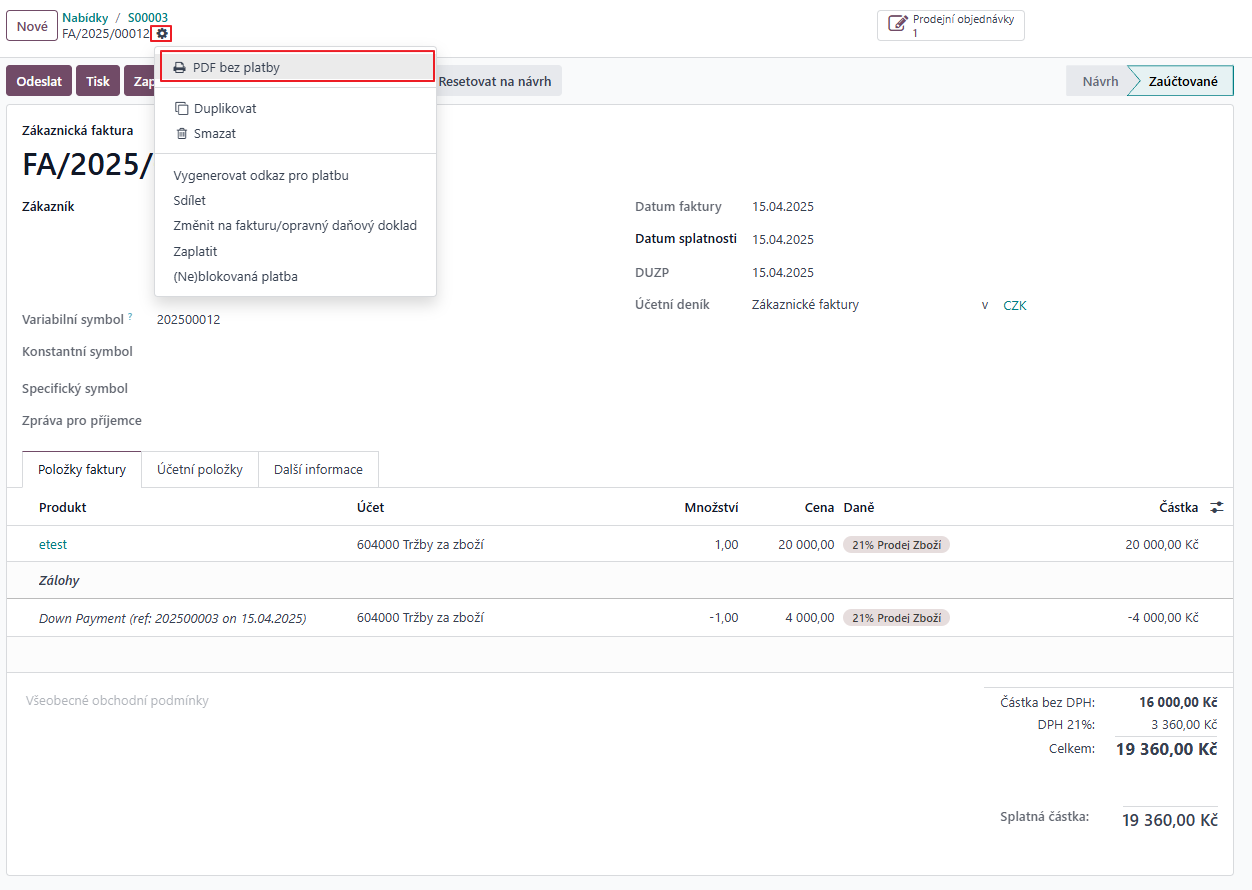Click the Návrh status stage
Image resolution: width=1252 pixels, height=890 pixels.
click(x=1099, y=82)
